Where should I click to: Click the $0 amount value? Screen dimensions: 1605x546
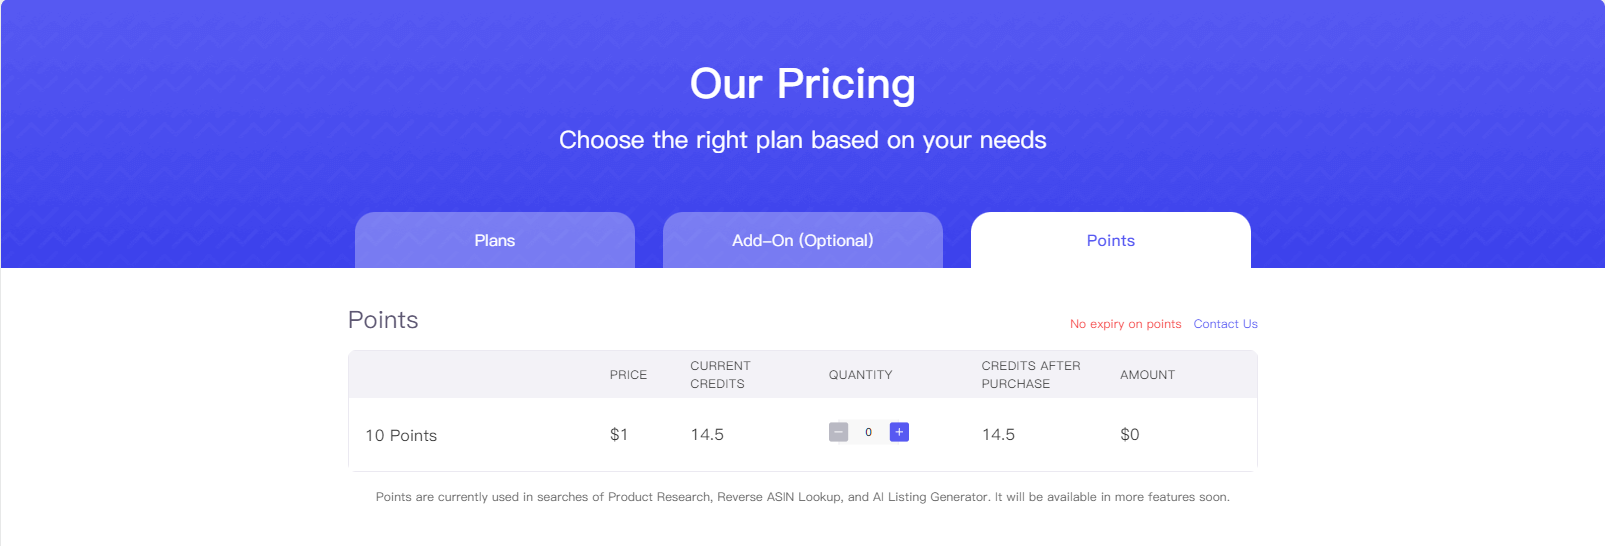click(x=1130, y=434)
